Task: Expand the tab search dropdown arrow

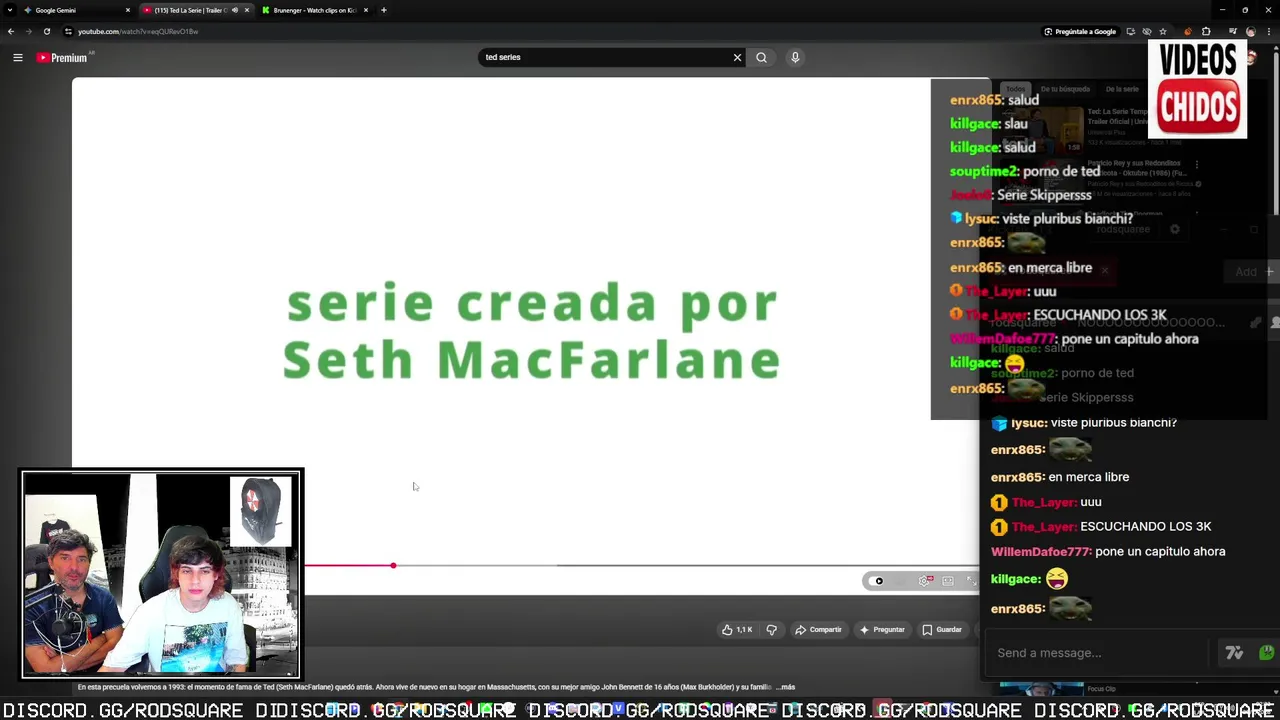Action: click(11, 10)
